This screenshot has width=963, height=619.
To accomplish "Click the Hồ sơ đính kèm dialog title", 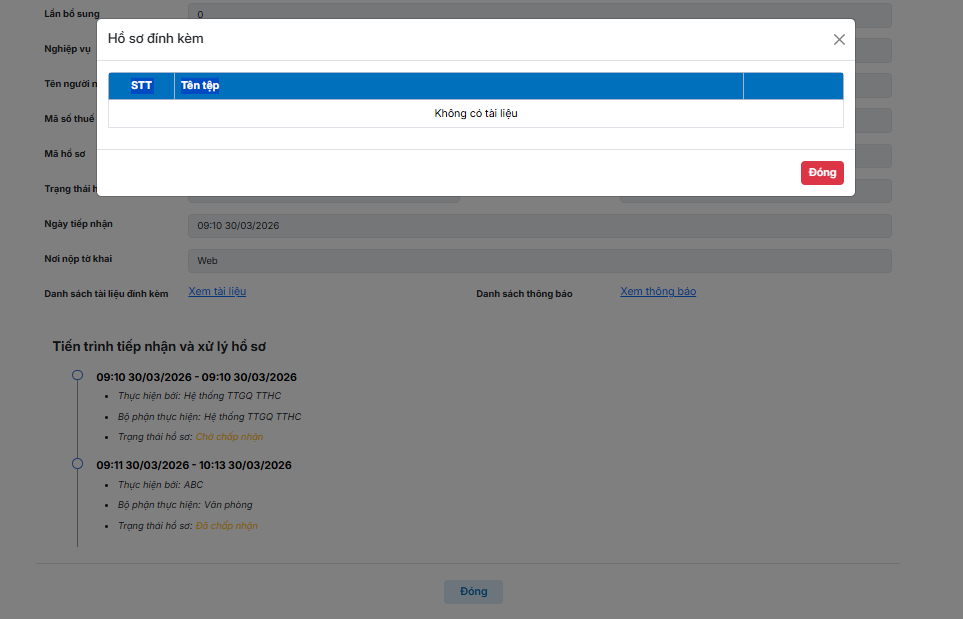I will pos(155,38).
